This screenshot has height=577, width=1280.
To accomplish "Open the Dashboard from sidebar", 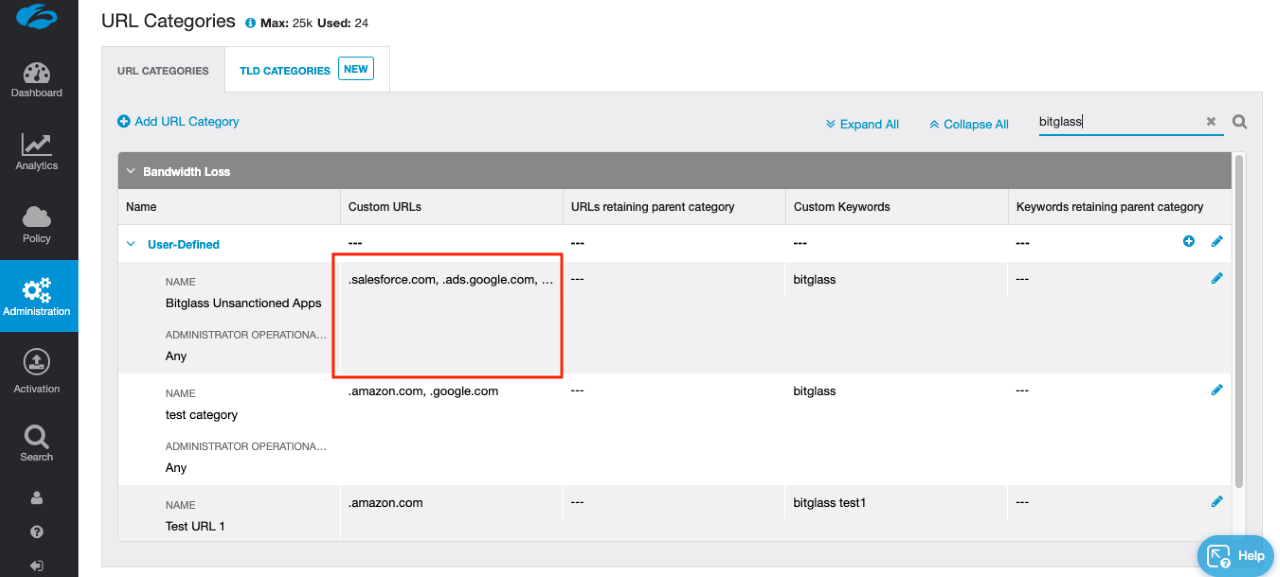I will pyautogui.click(x=37, y=80).
